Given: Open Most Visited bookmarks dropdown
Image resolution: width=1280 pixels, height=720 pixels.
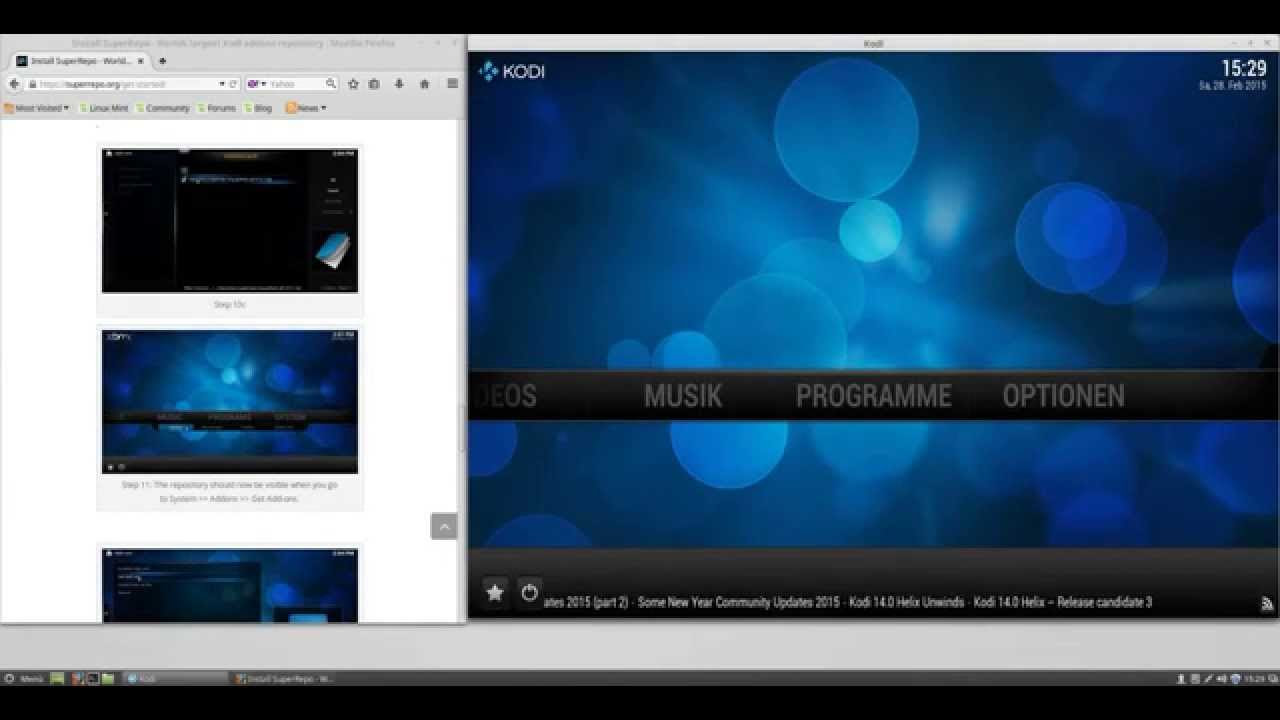Looking at the screenshot, I should pyautogui.click(x=37, y=108).
